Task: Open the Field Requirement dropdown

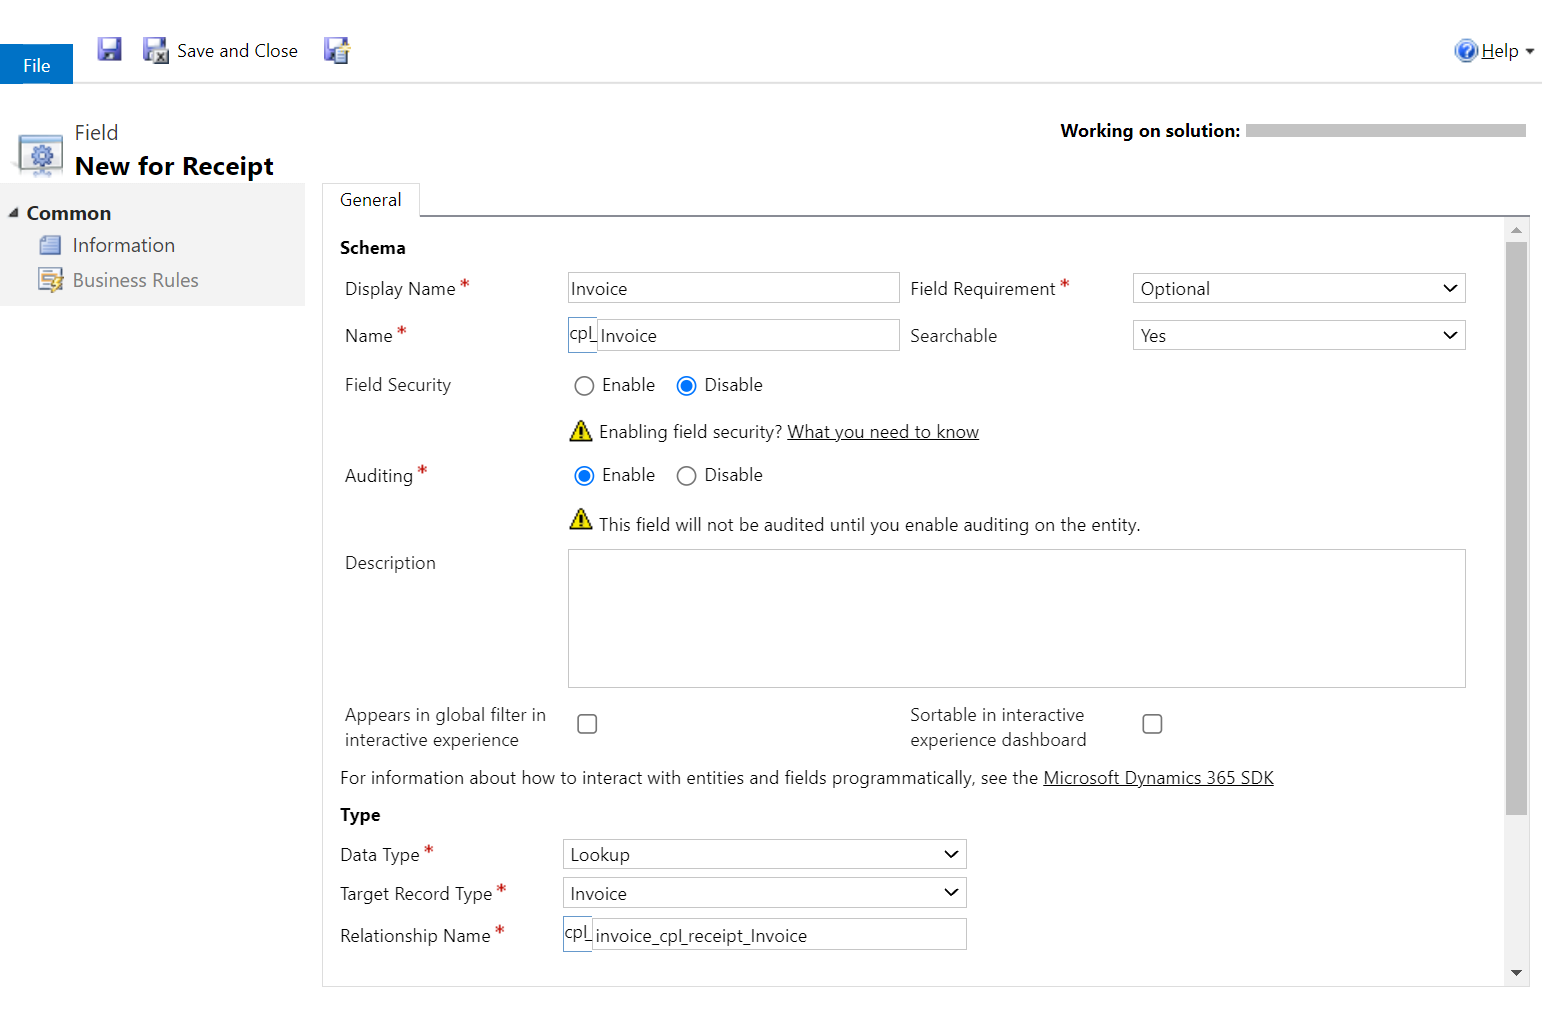Action: point(1298,288)
